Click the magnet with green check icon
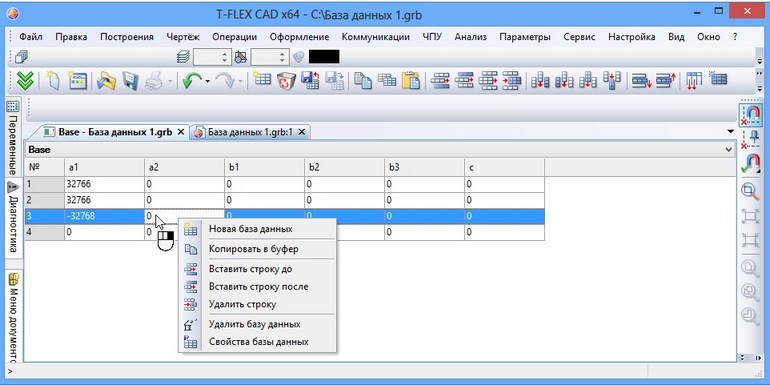The width and height of the screenshot is (770, 385). pos(750,164)
